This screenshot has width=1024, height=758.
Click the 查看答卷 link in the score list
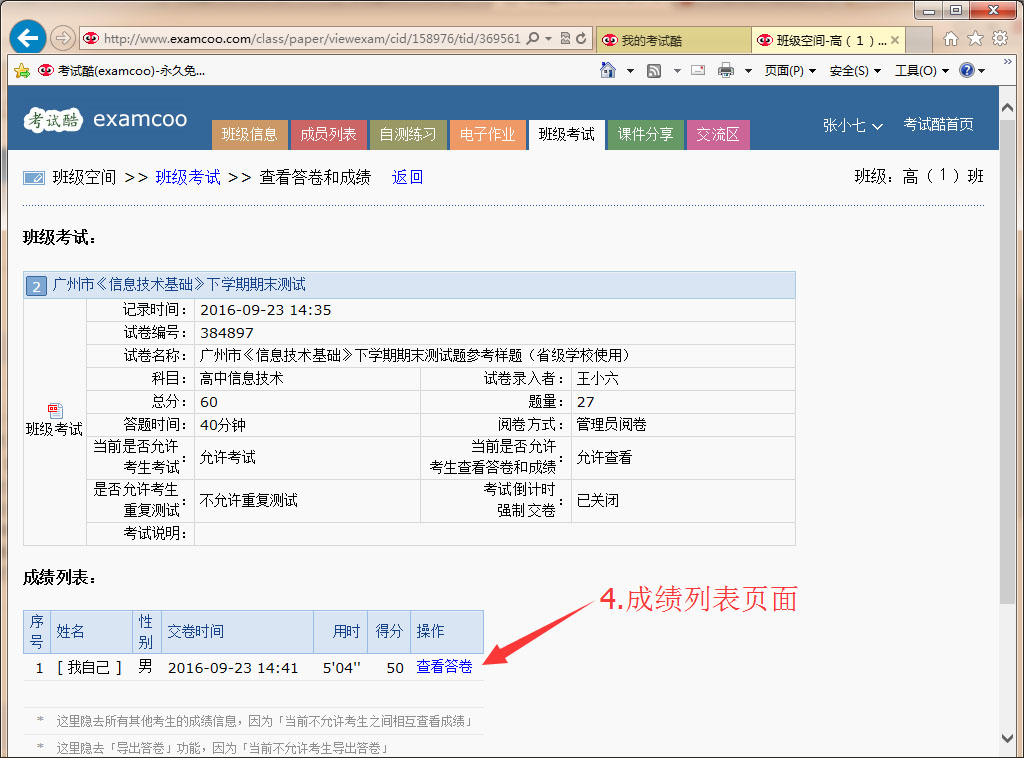[443, 667]
